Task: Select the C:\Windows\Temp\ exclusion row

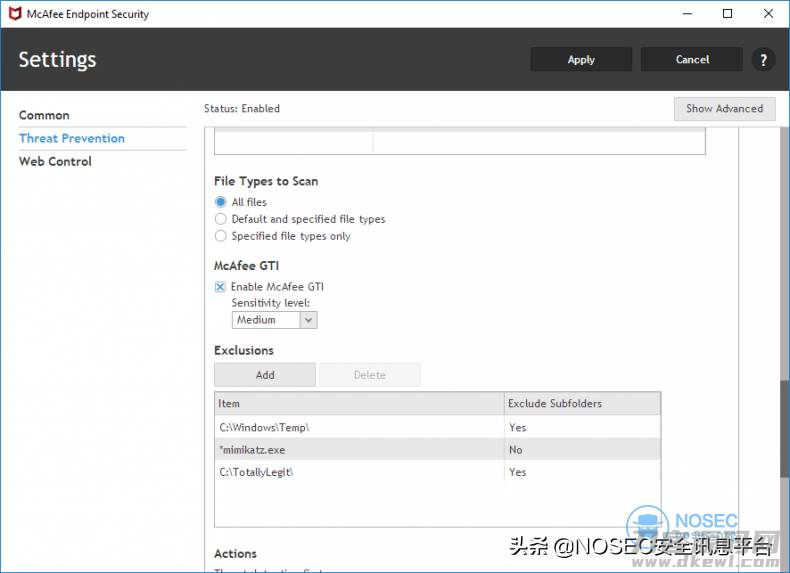Action: pyautogui.click(x=437, y=427)
